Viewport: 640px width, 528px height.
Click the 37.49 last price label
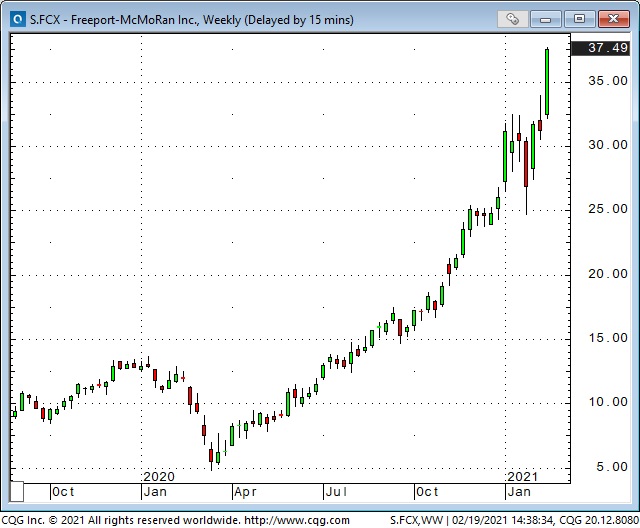600,48
